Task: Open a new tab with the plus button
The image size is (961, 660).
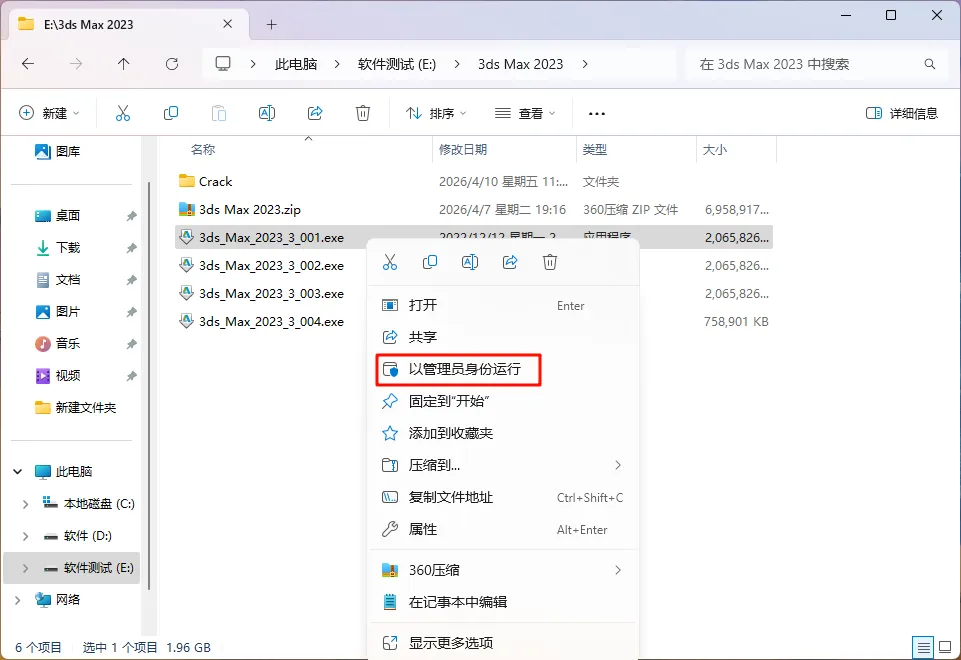Action: tap(272, 25)
